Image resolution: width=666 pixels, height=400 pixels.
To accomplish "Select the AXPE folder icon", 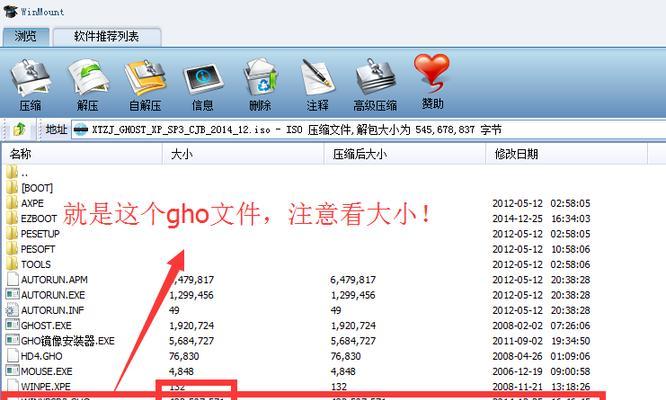I will (x=12, y=203).
